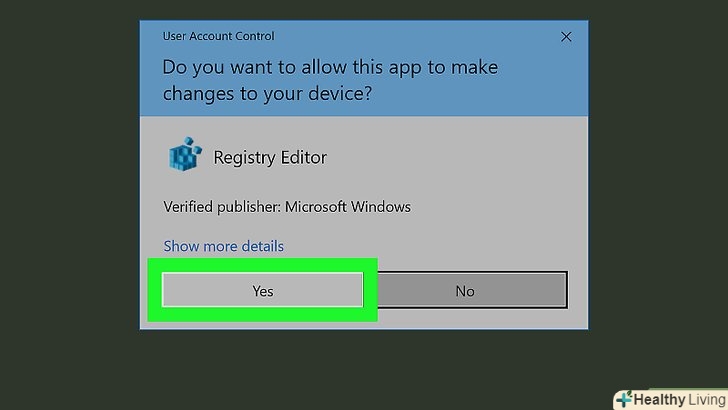Close the User Account Control dialog
This screenshot has height=410, width=728.
tap(566, 37)
